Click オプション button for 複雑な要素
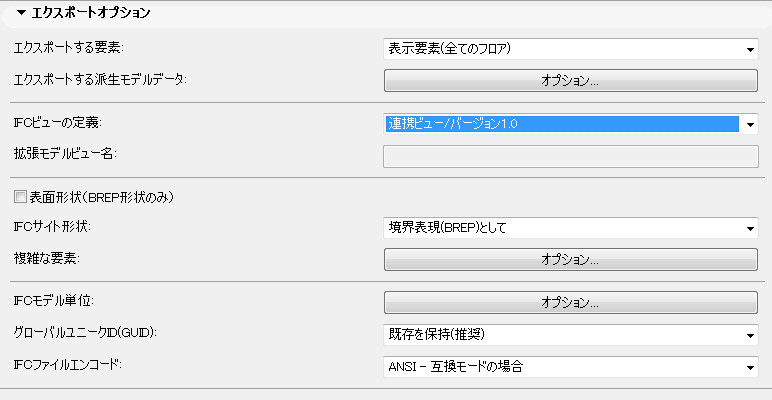 pos(570,260)
